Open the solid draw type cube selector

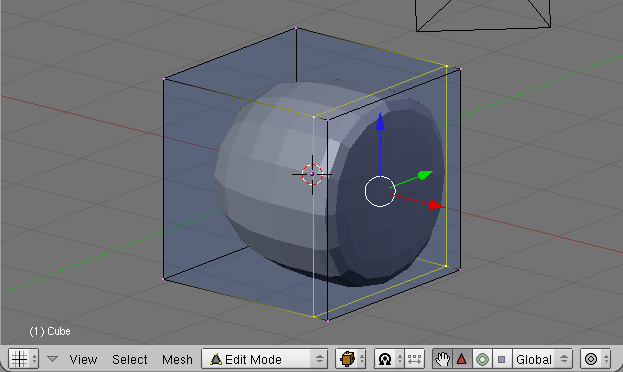click(x=350, y=359)
